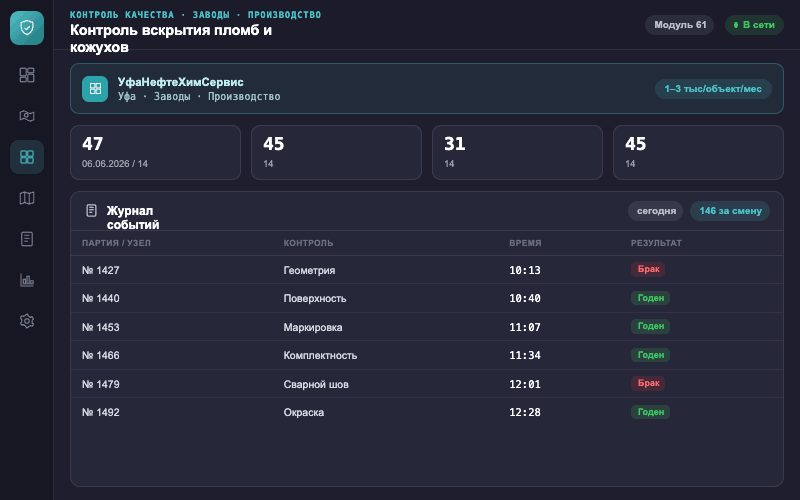Screen dimensions: 800x500
Task: Select batch № 1427
Action: tap(101, 270)
